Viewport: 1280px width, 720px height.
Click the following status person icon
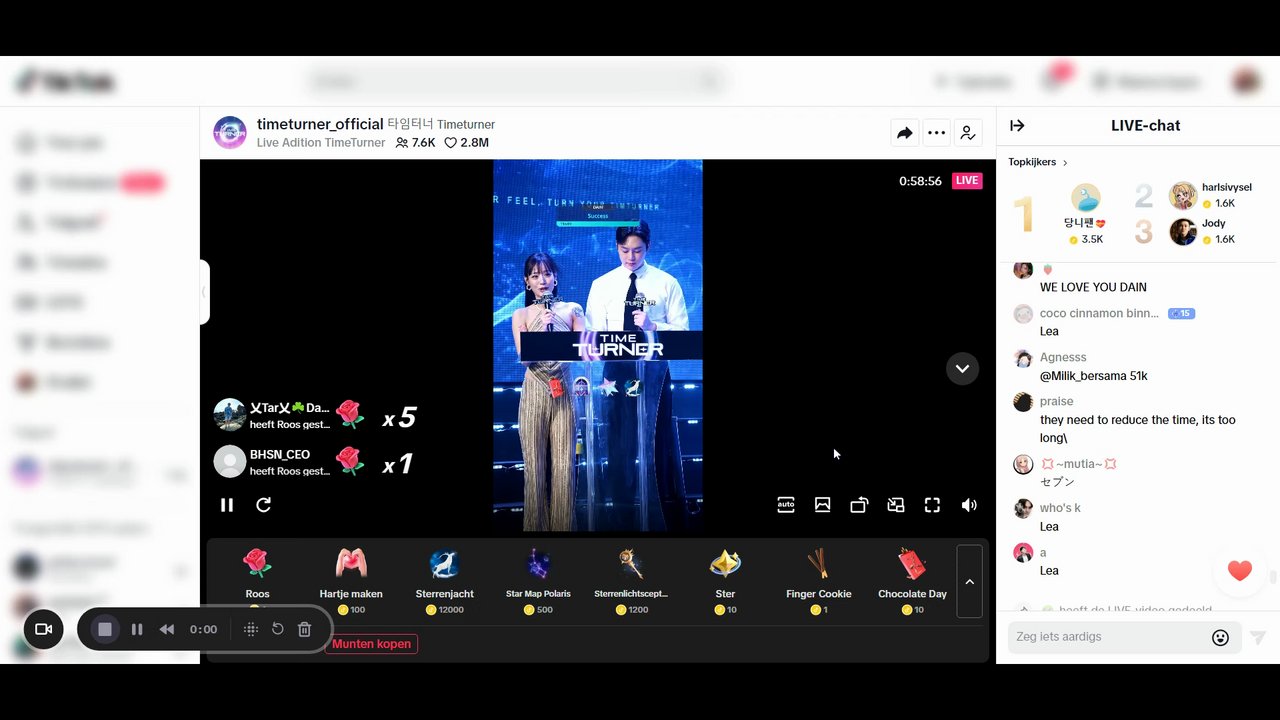pos(968,133)
